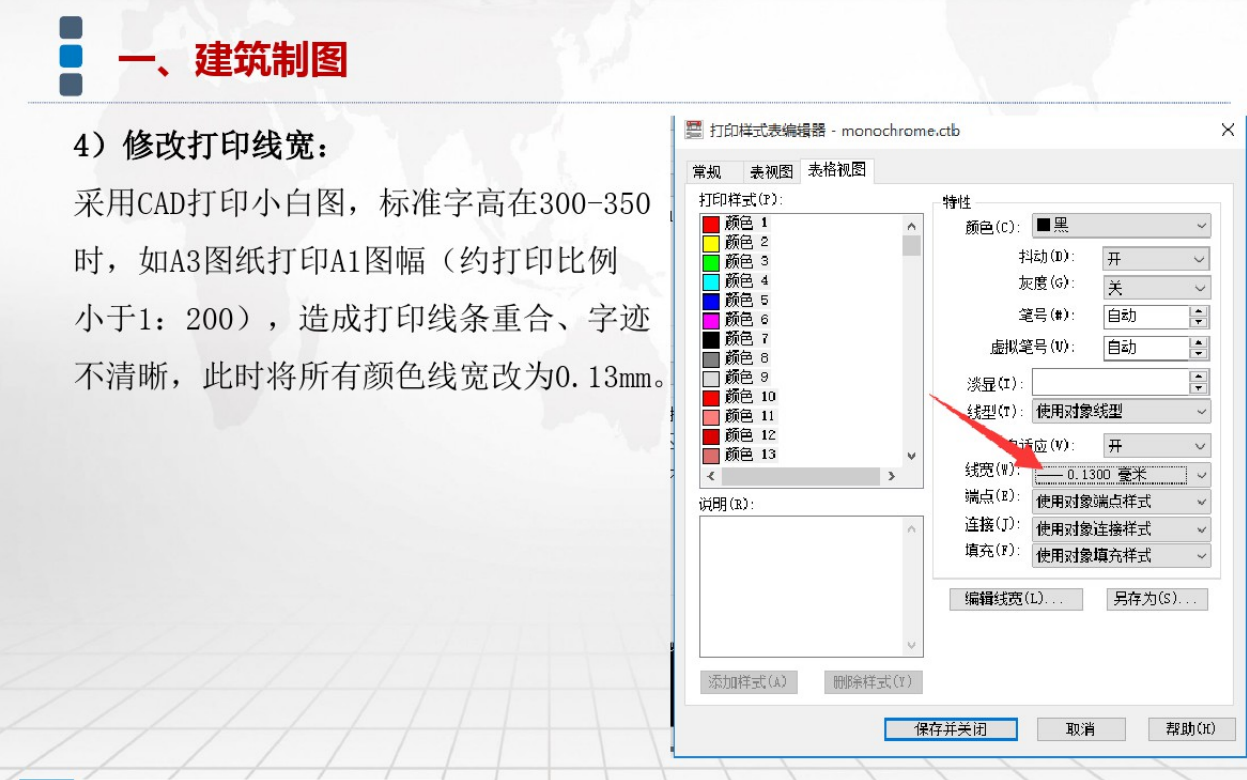The height and width of the screenshot is (780, 1247).
Task: Adjust the 虚拟笔号(U) spinner arrows
Action: 1200,347
